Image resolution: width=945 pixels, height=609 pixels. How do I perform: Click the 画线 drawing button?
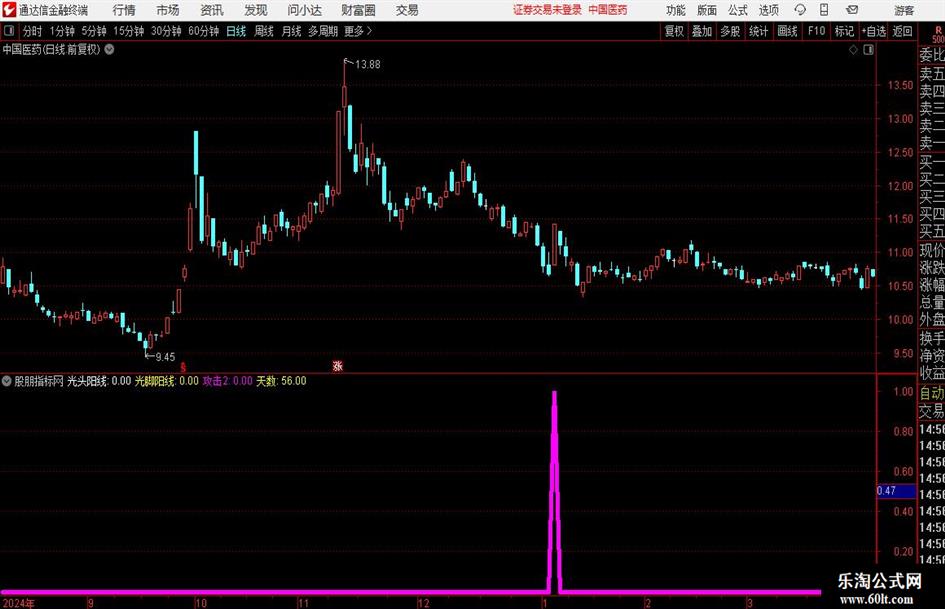pyautogui.click(x=788, y=31)
